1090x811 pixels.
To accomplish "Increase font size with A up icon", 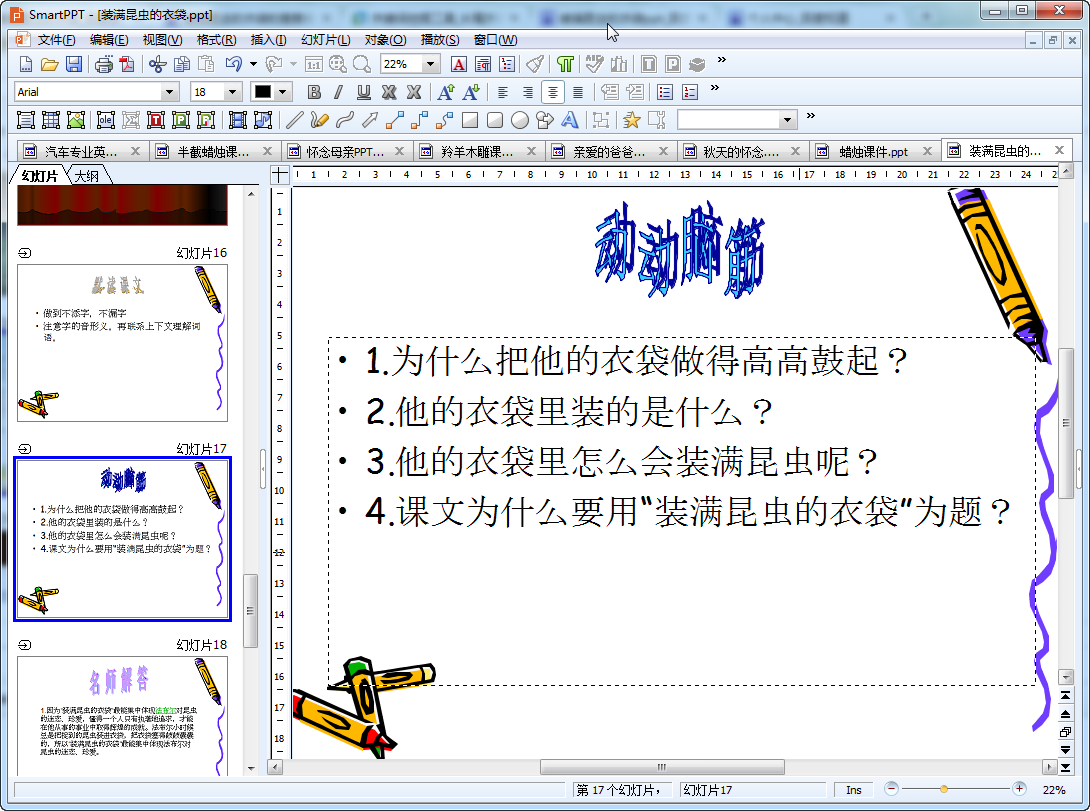I will 446,92.
